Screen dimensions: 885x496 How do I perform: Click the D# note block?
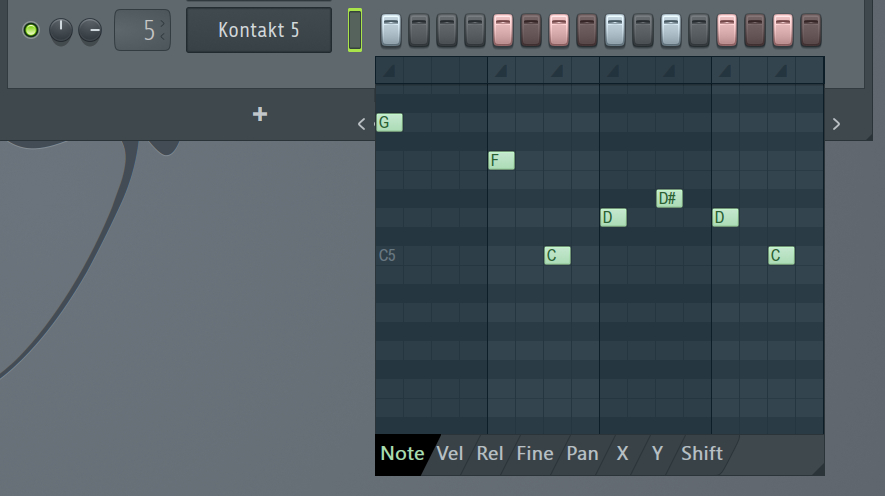669,198
